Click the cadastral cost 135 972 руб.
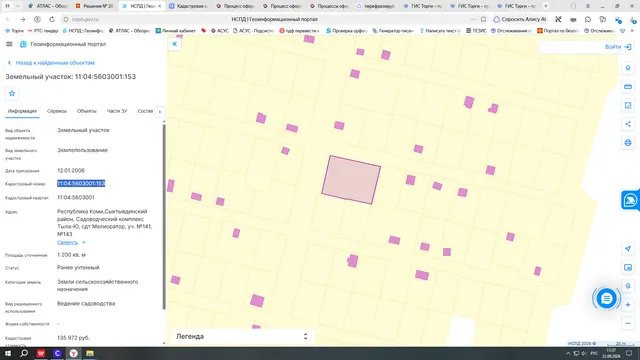This screenshot has height=360, width=640. tap(73, 338)
